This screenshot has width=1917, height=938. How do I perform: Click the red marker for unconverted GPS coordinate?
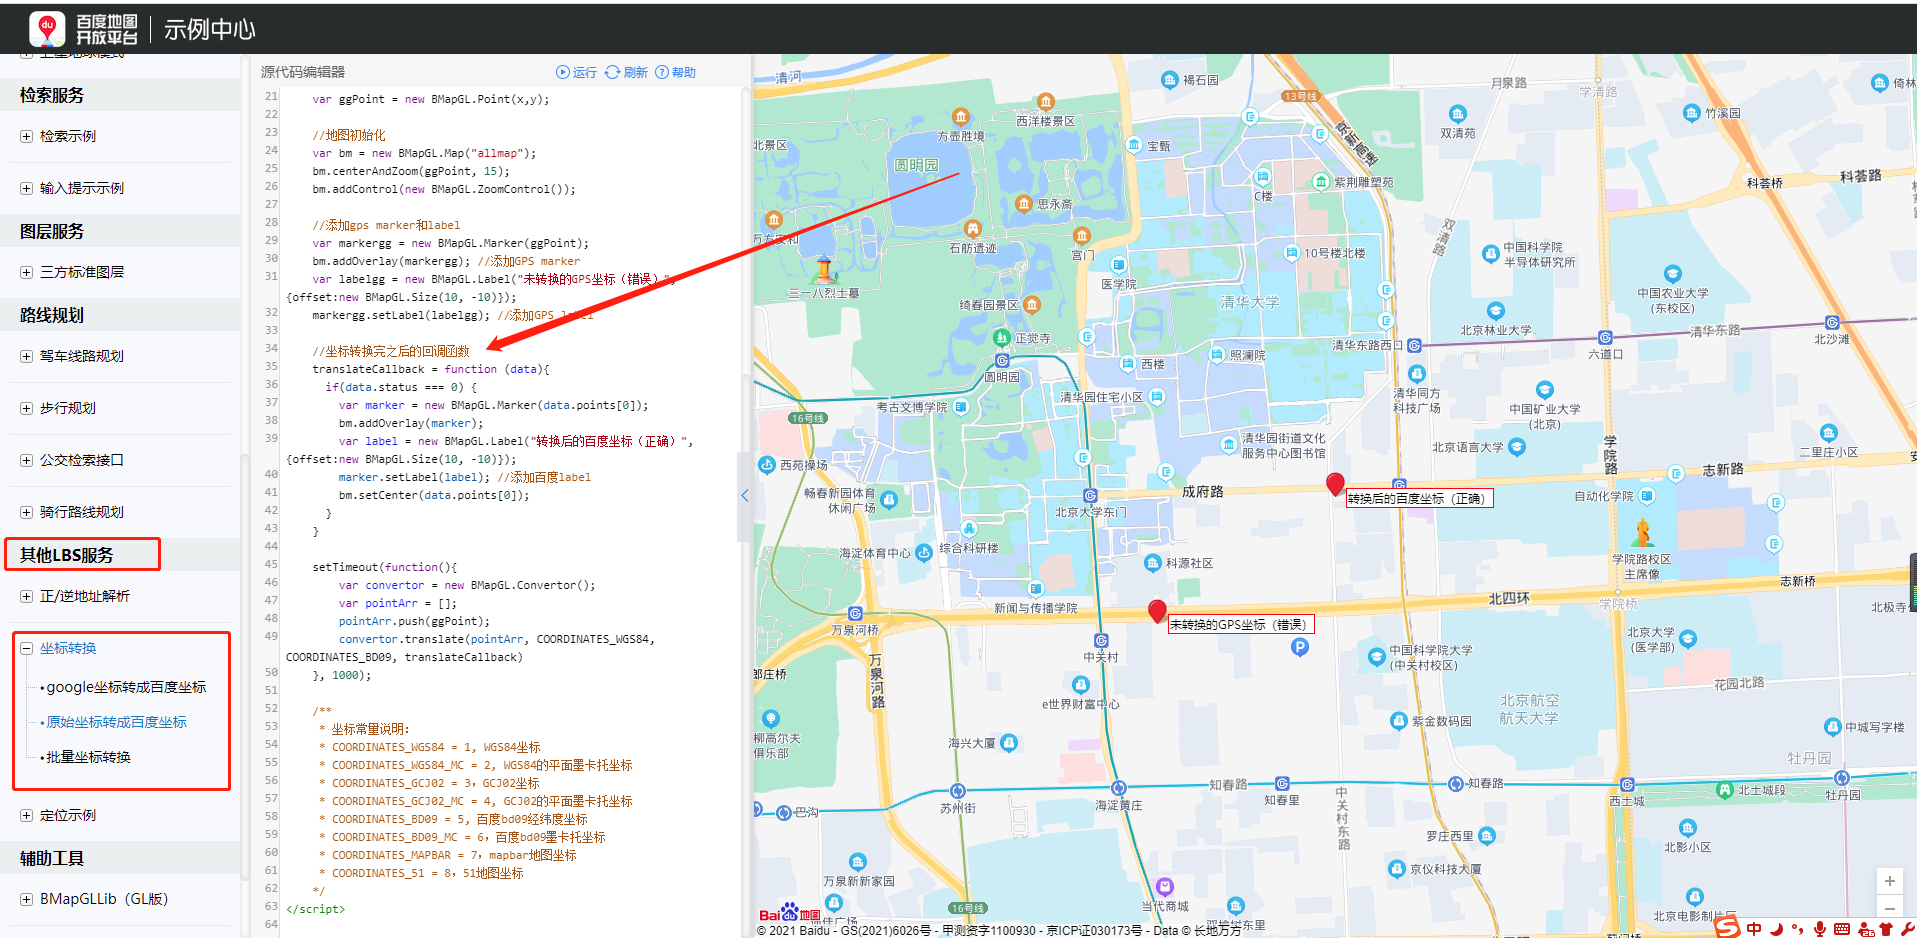pyautogui.click(x=1157, y=611)
